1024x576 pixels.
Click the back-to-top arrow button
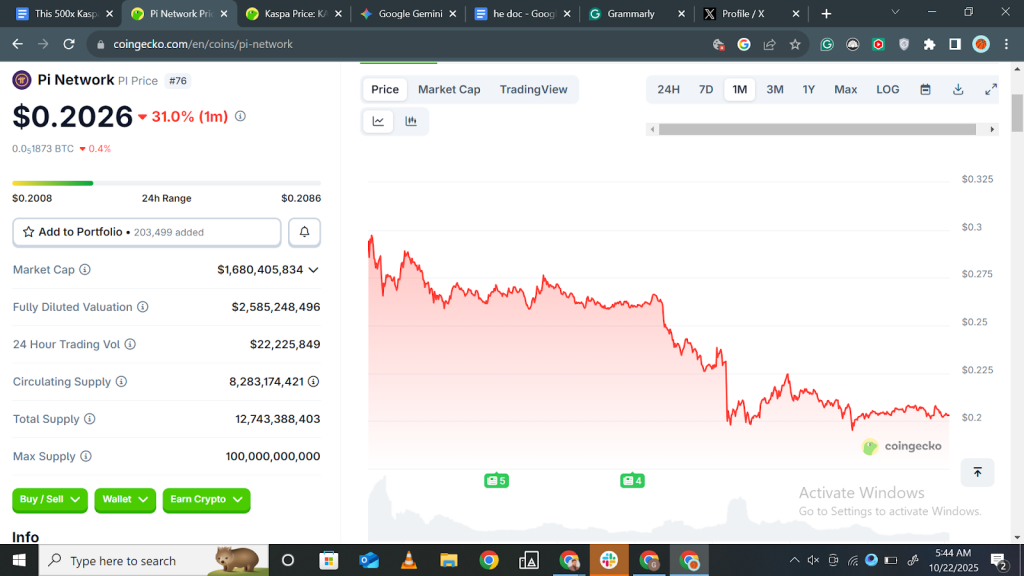pyautogui.click(x=977, y=472)
